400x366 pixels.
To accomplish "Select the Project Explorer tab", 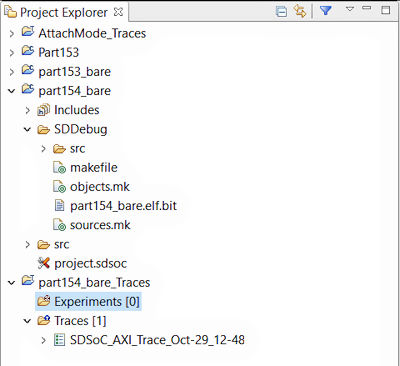I will tap(64, 13).
